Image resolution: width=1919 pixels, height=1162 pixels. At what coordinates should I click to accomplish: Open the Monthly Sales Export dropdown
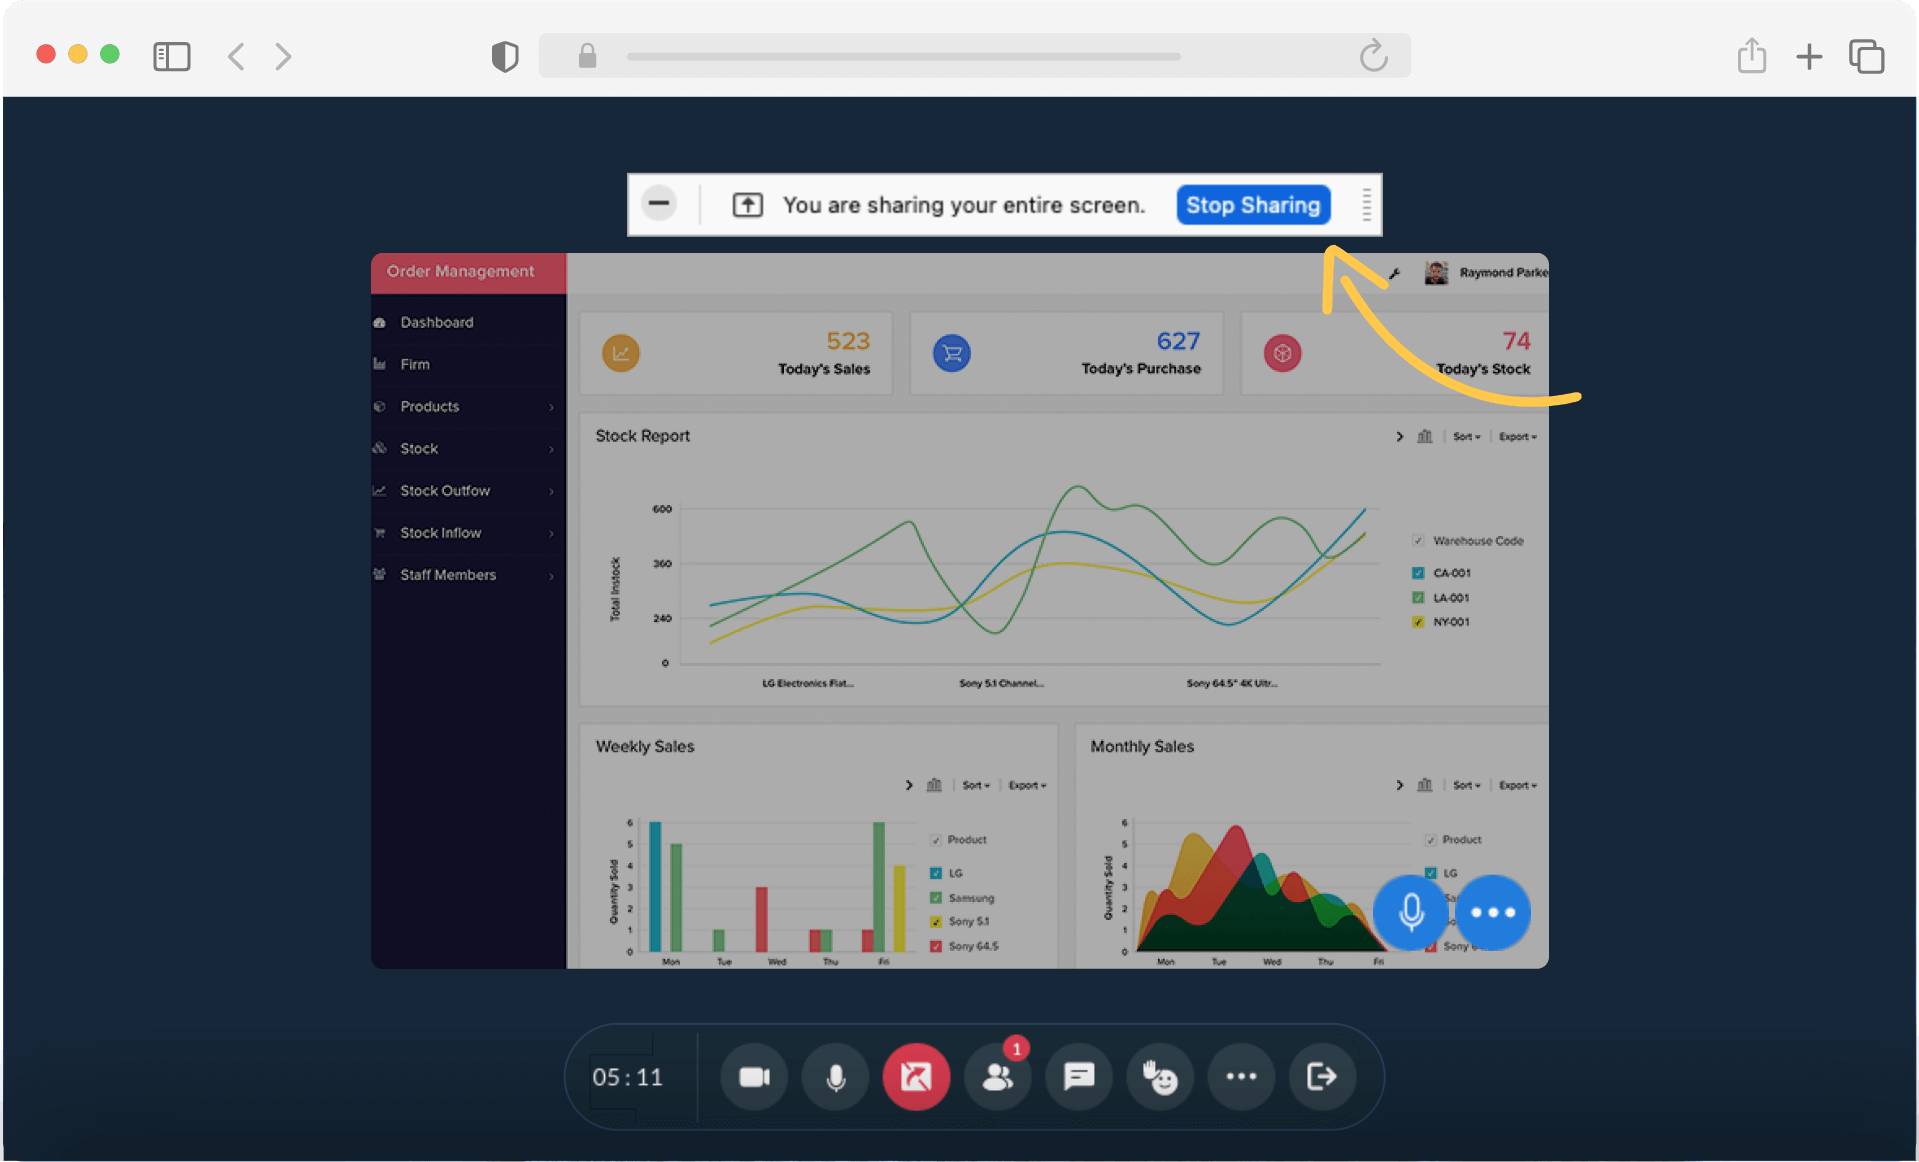1518,786
